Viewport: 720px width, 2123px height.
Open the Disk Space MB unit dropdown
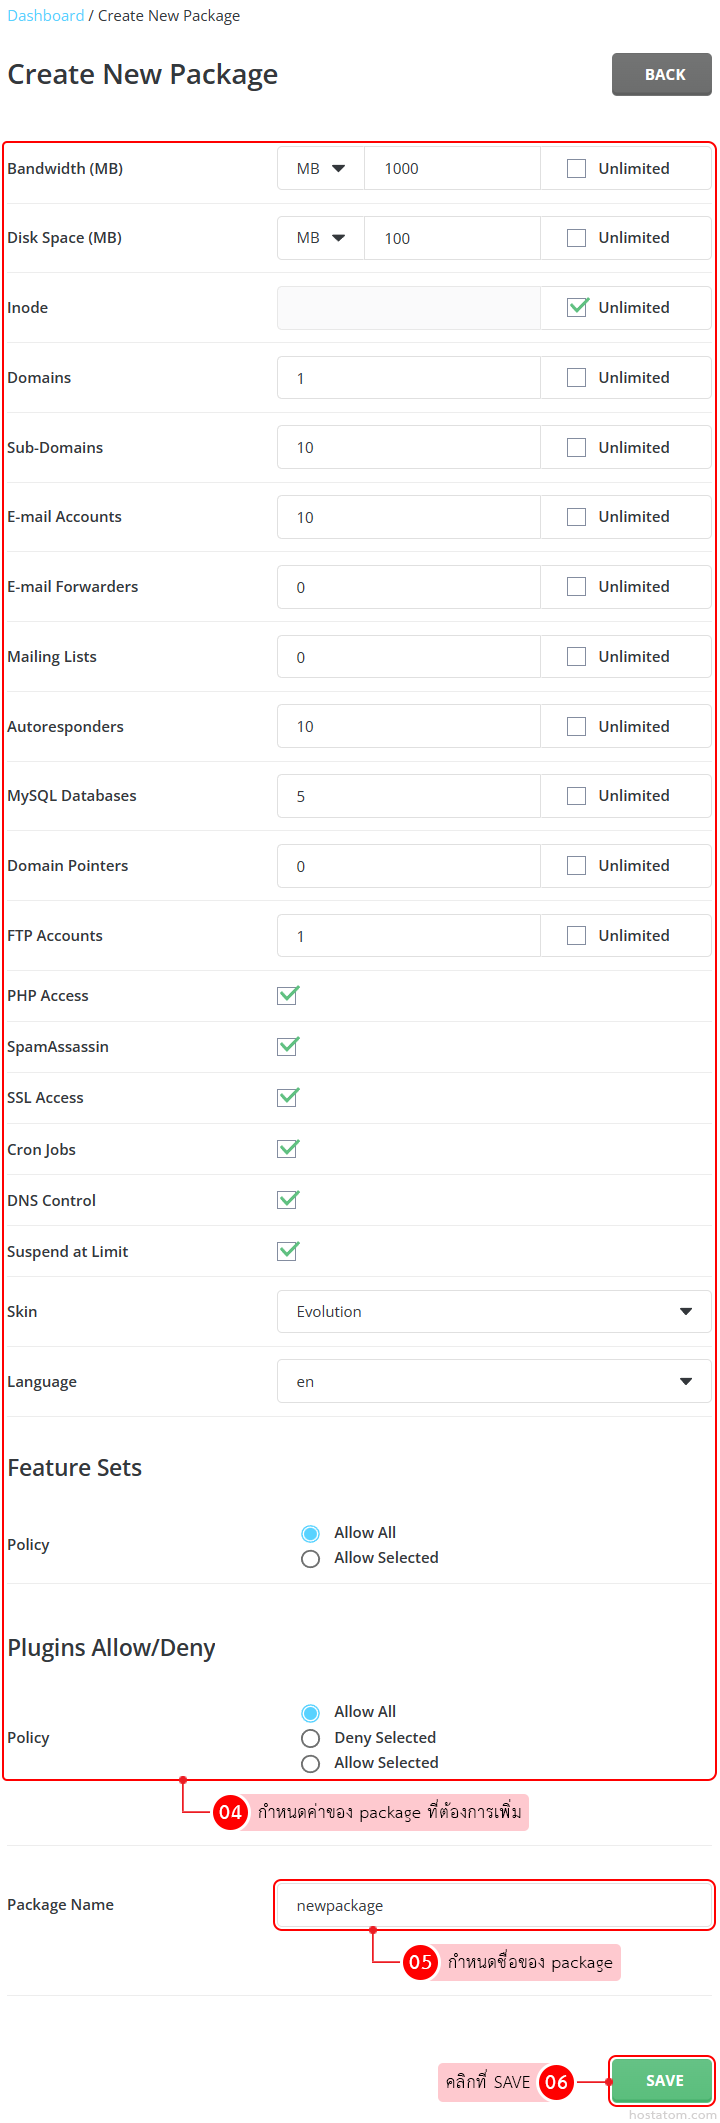click(320, 238)
